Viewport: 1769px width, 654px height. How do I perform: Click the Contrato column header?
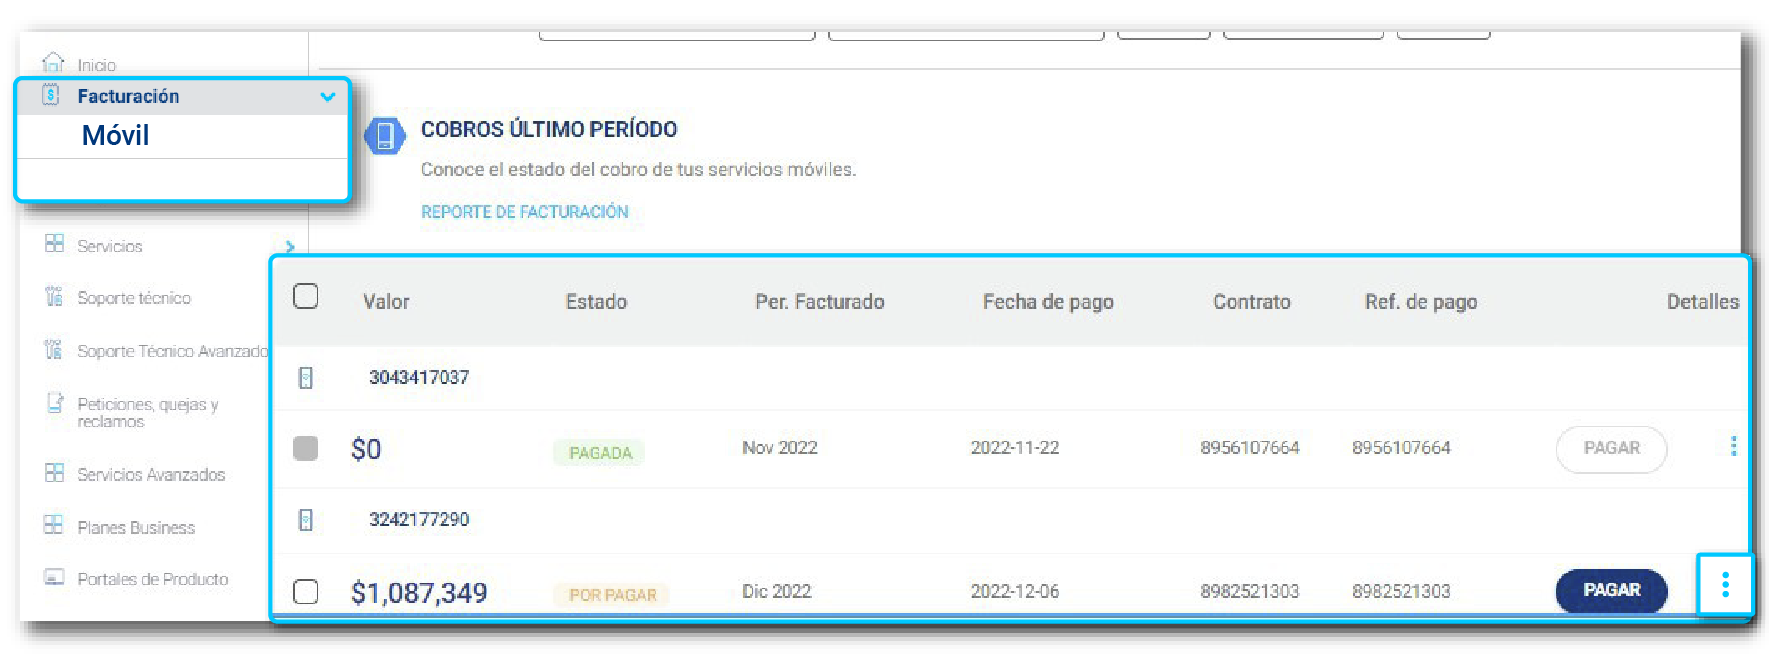click(x=1251, y=302)
